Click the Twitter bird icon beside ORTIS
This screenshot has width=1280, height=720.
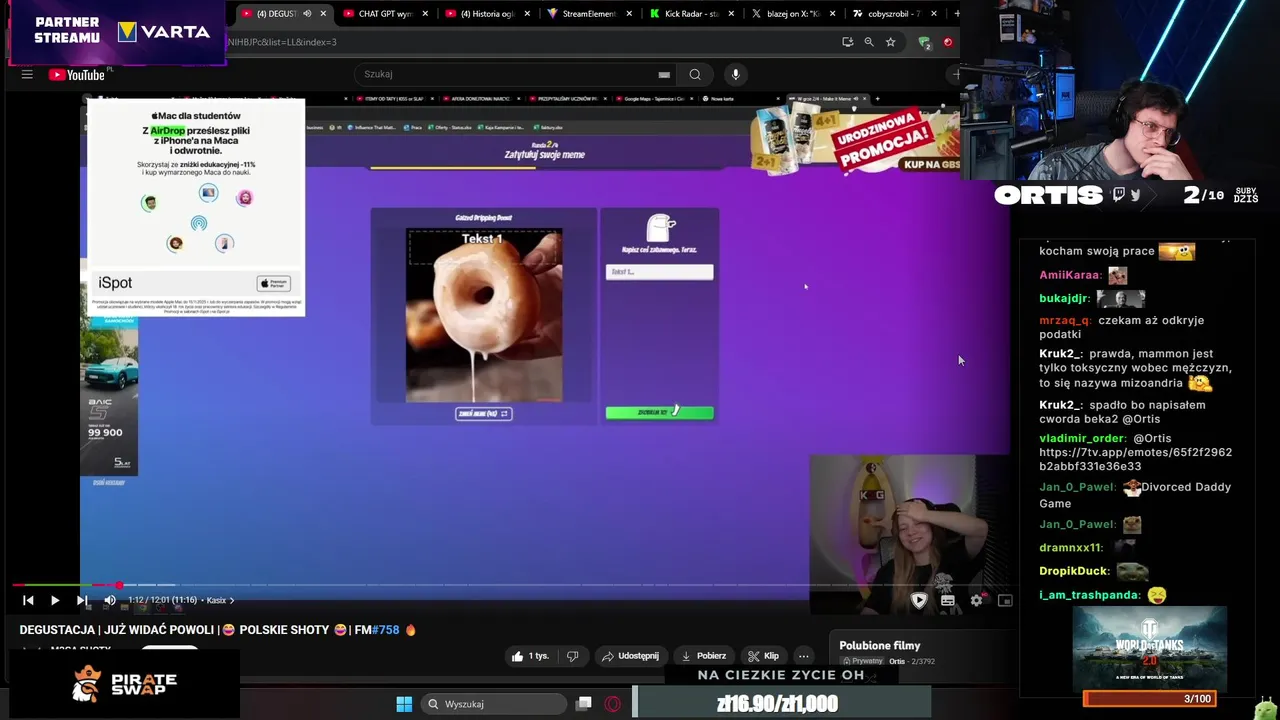click(1136, 195)
